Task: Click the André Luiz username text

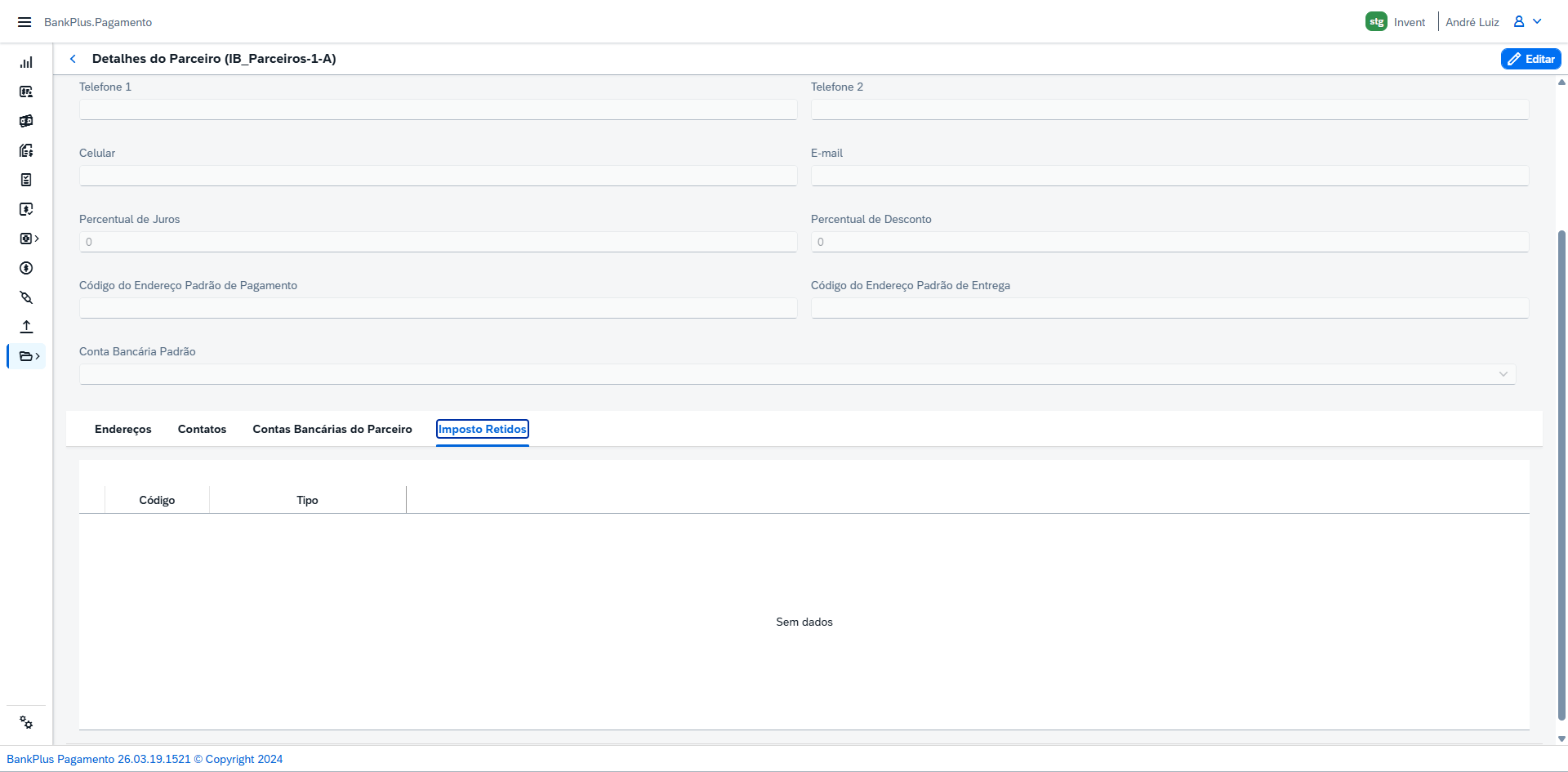Action: coord(1472,22)
